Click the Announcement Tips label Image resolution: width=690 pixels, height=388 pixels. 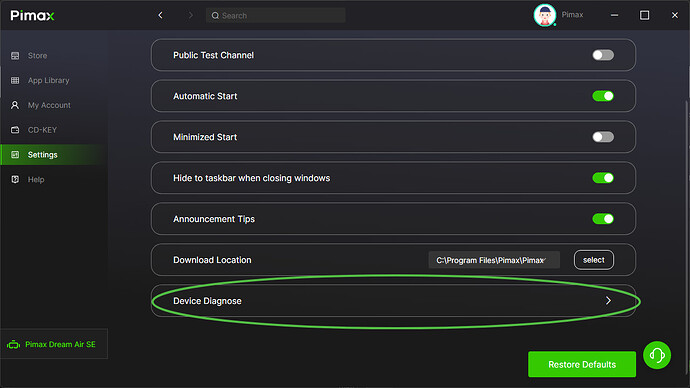pyautogui.click(x=214, y=219)
